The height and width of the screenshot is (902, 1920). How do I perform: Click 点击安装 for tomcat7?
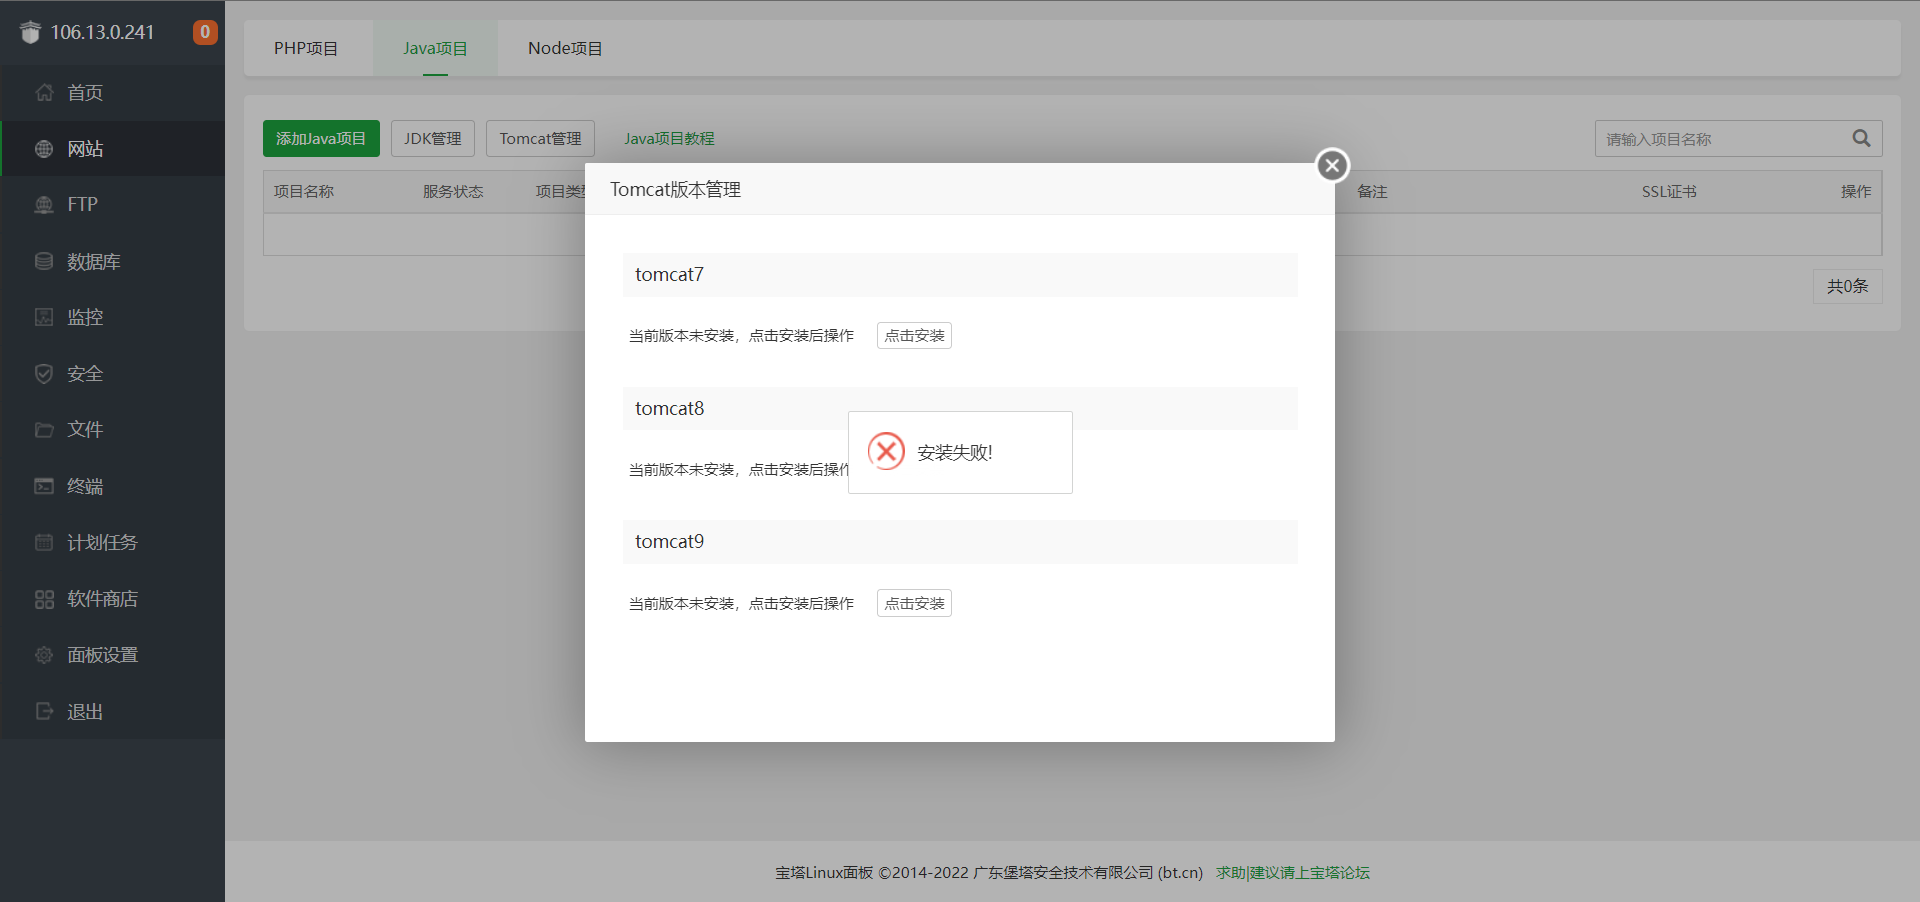[914, 335]
